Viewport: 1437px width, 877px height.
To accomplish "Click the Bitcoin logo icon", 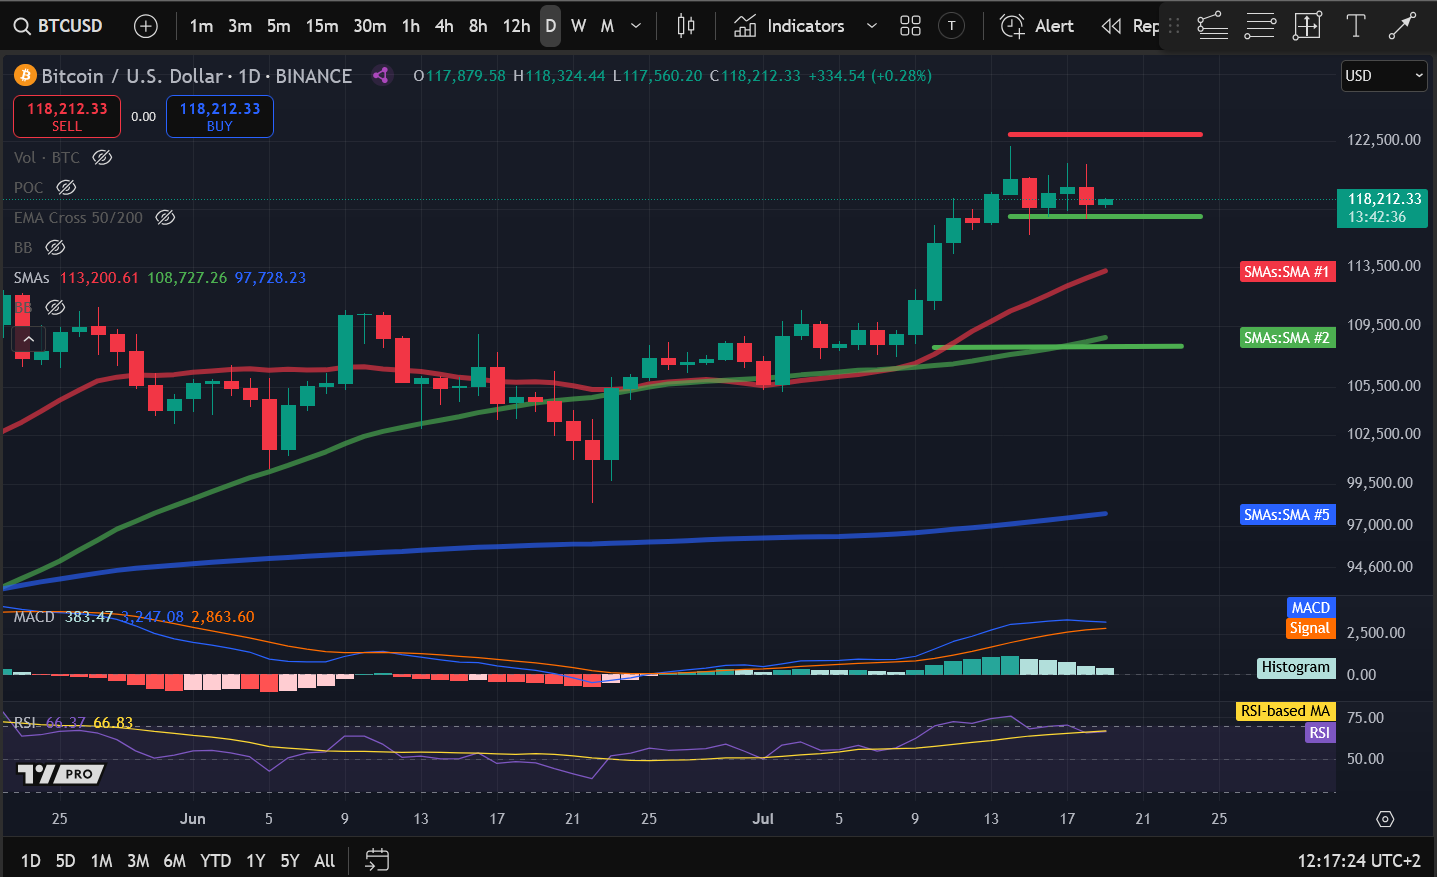I will coord(25,76).
